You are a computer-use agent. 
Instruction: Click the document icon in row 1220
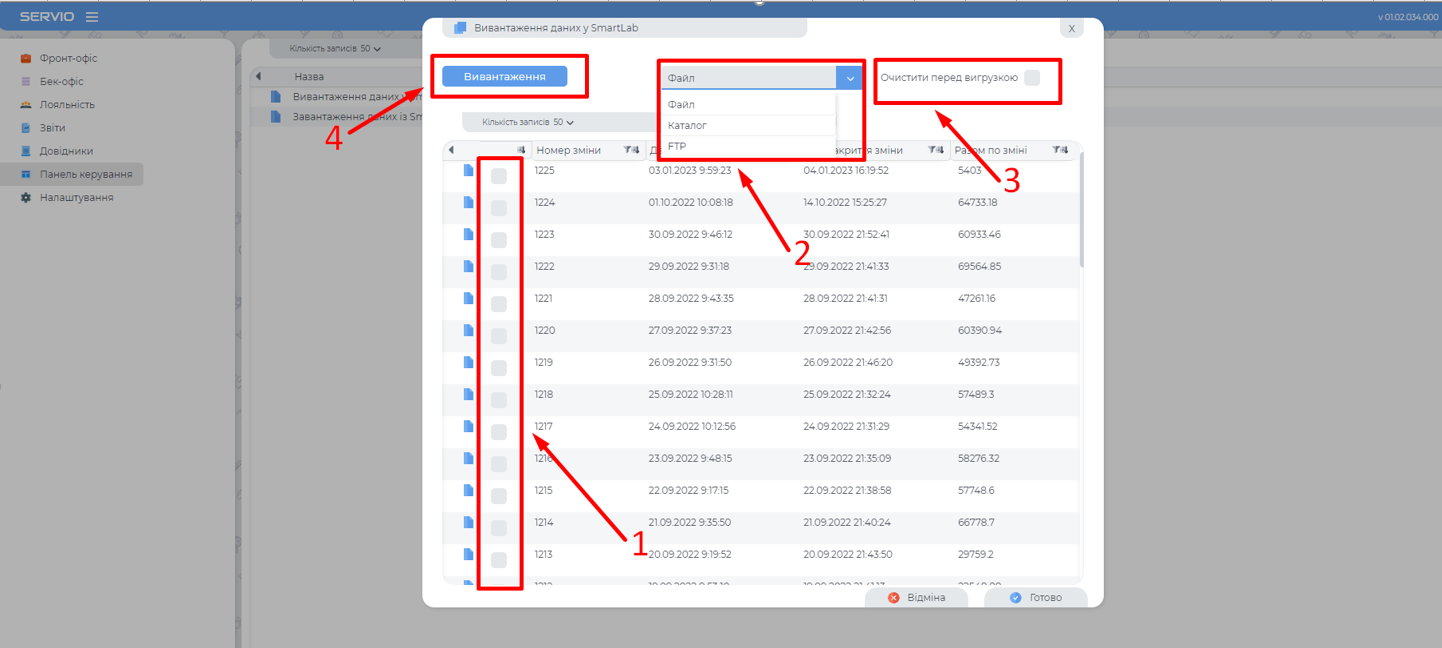click(x=468, y=331)
